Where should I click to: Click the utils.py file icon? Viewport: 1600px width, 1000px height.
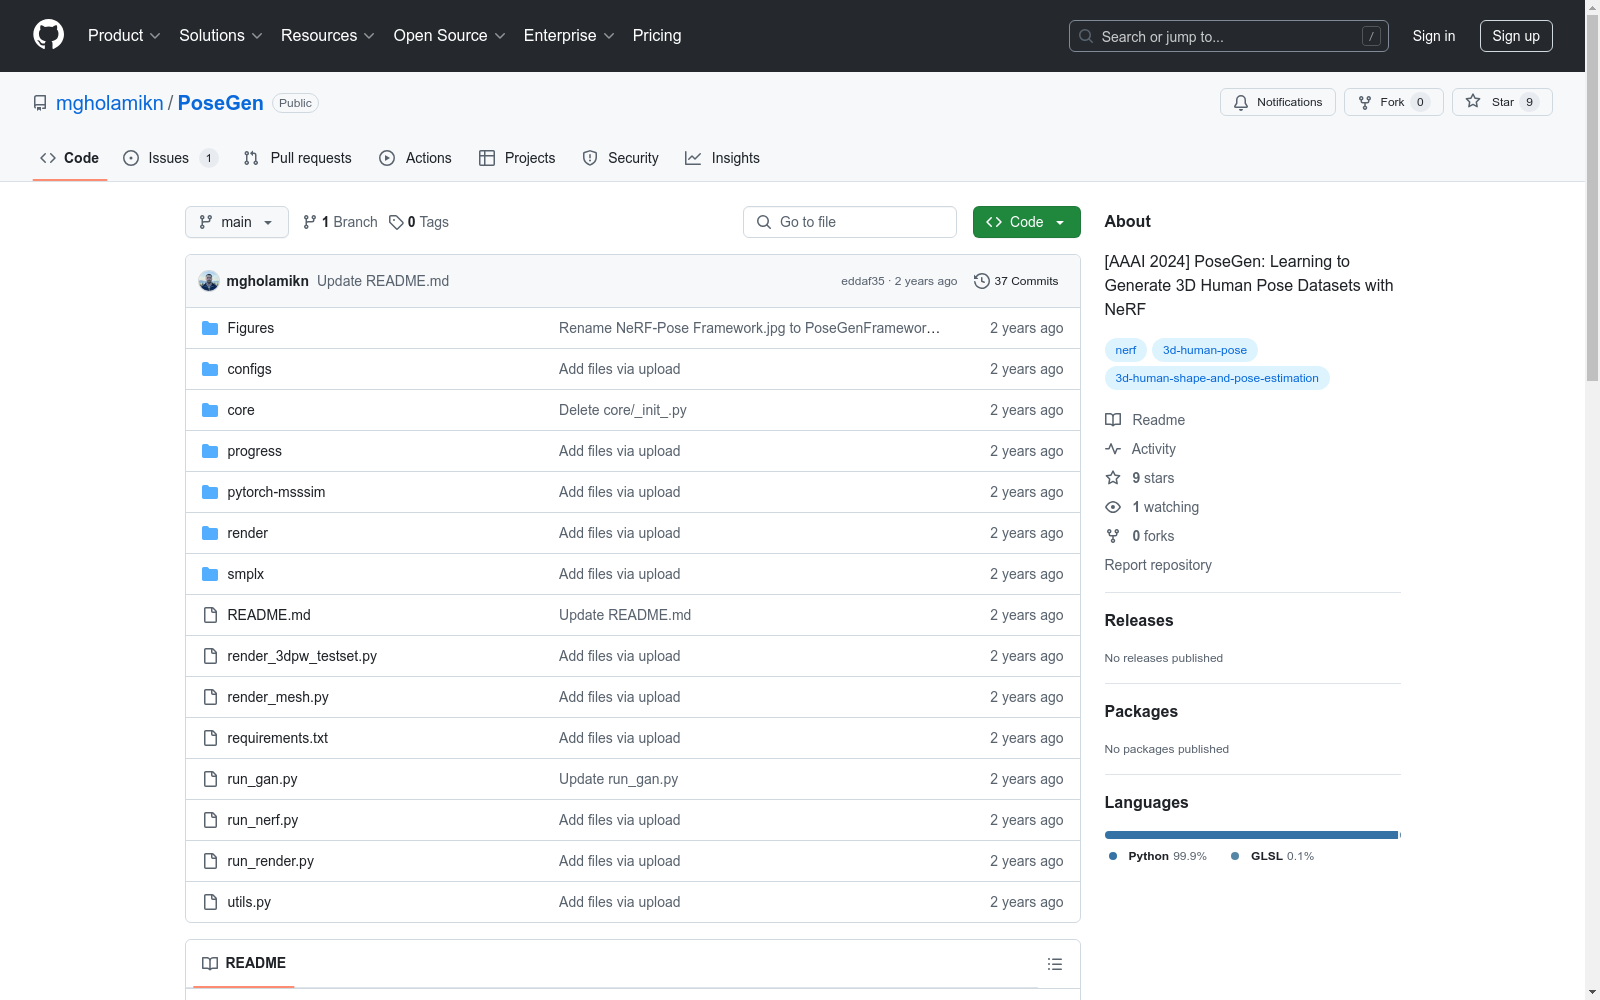(210, 902)
